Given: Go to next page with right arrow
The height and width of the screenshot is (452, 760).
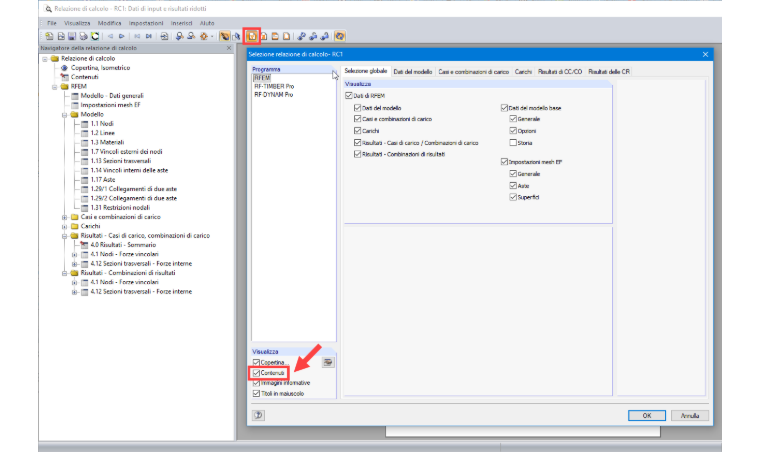Looking at the screenshot, I should (122, 36).
